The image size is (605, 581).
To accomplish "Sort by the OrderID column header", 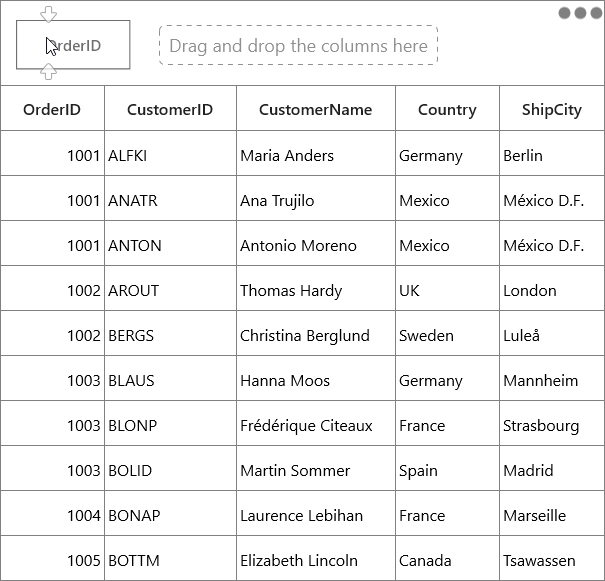I will tap(52, 108).
